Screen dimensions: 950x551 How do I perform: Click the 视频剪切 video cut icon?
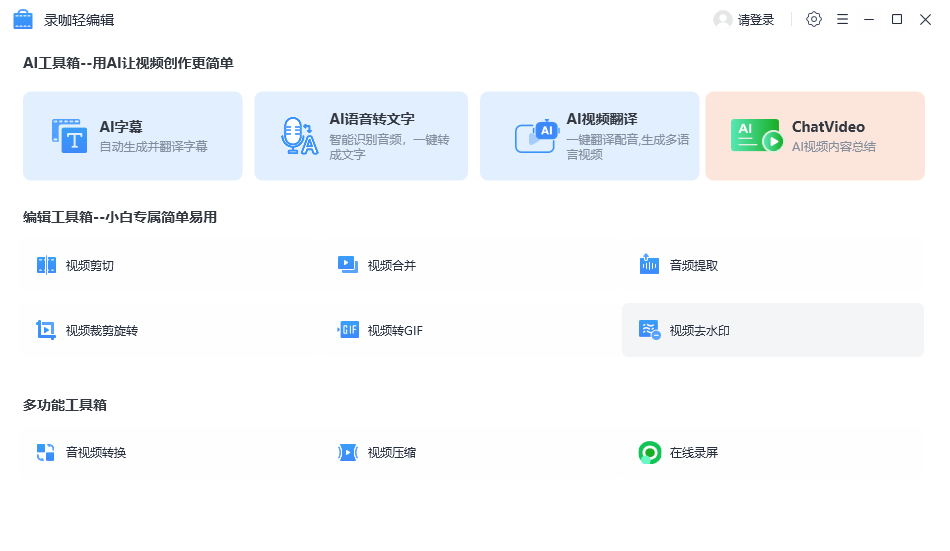click(x=47, y=265)
